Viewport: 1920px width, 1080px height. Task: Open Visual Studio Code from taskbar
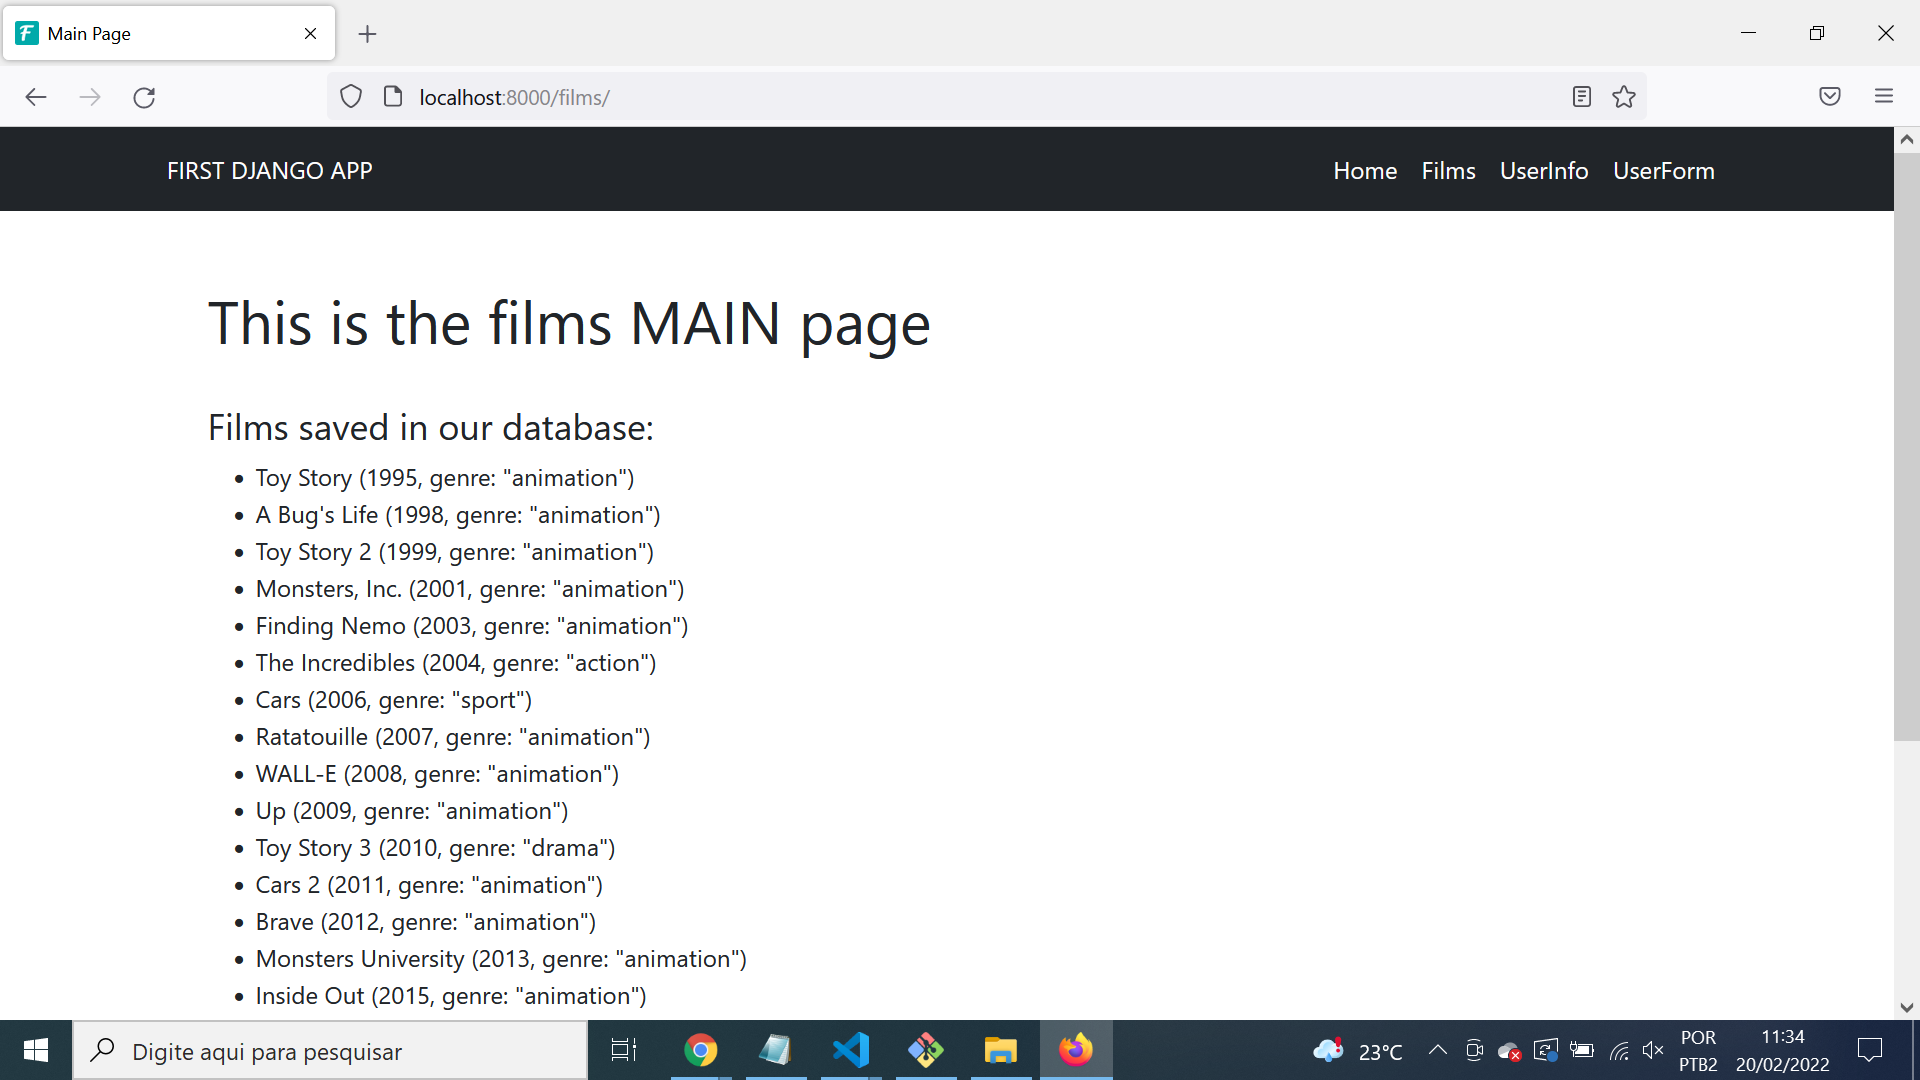pos(851,1050)
